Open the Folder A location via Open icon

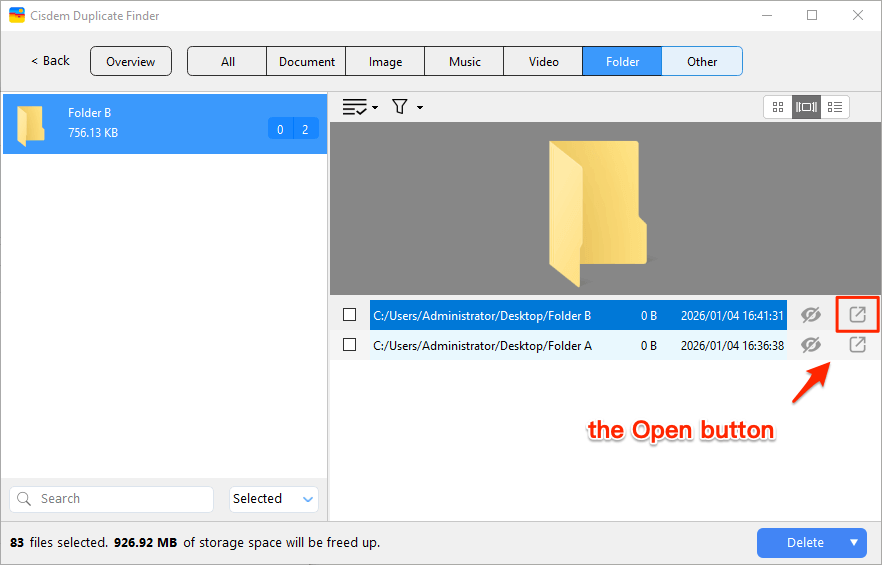click(857, 344)
